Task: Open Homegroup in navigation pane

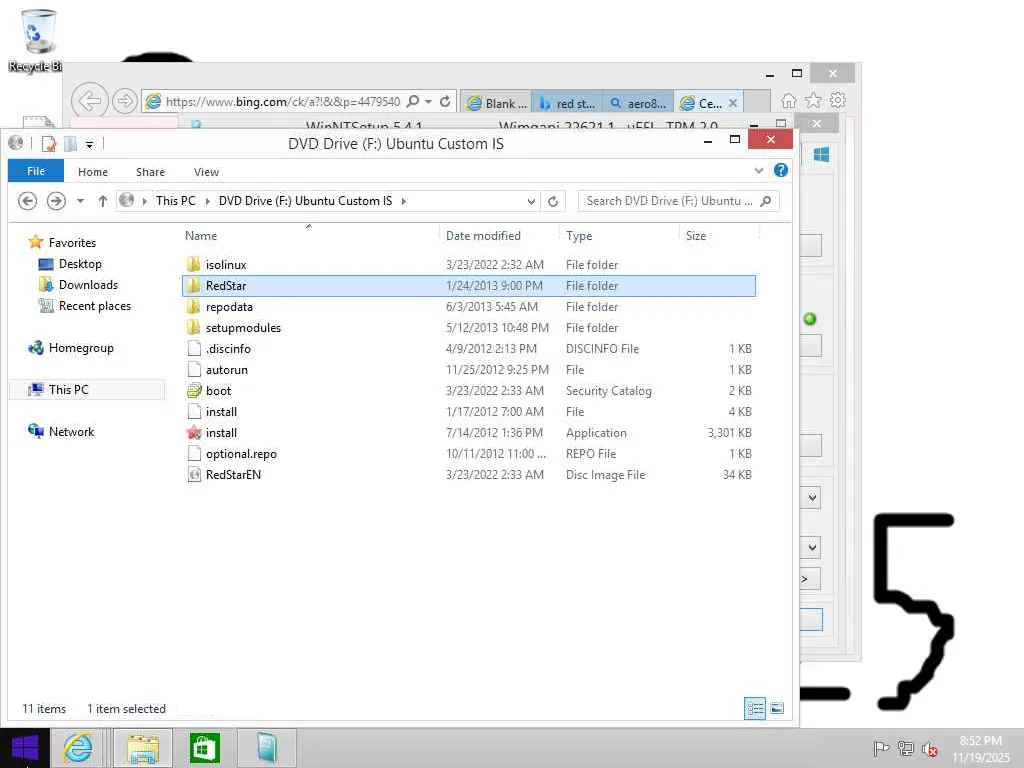Action: pyautogui.click(x=81, y=348)
